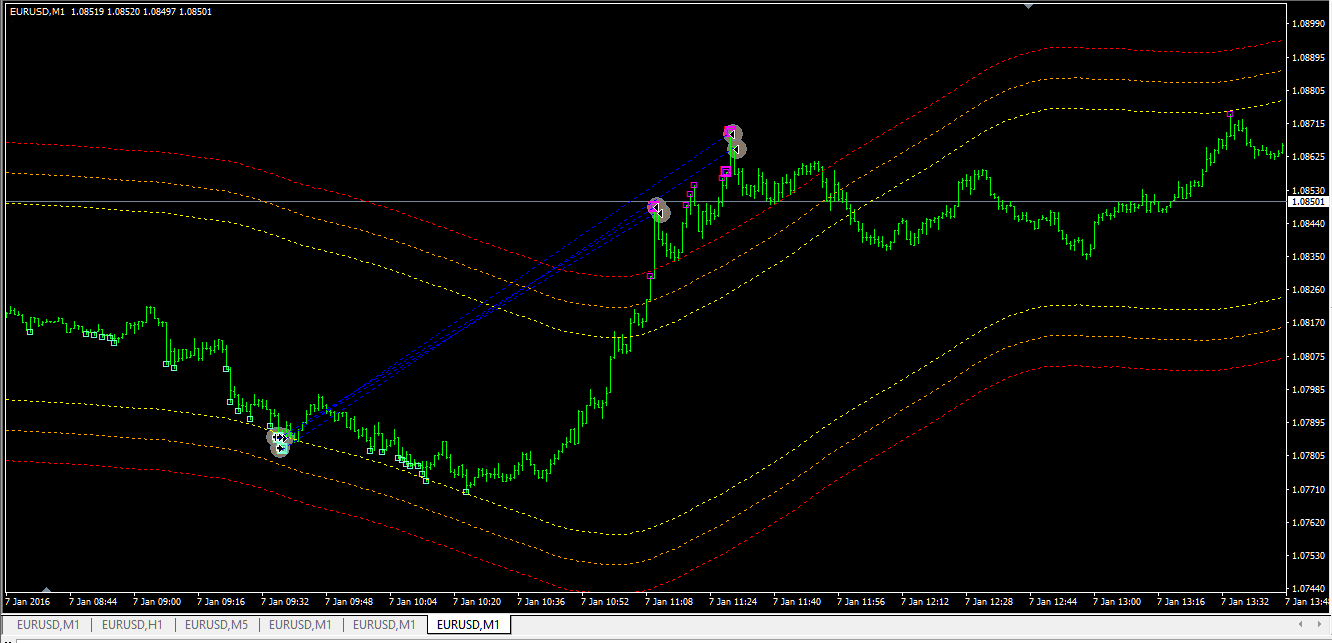Click the 7 Jan 08:44 time label
The width and height of the screenshot is (1332, 643).
point(93,602)
